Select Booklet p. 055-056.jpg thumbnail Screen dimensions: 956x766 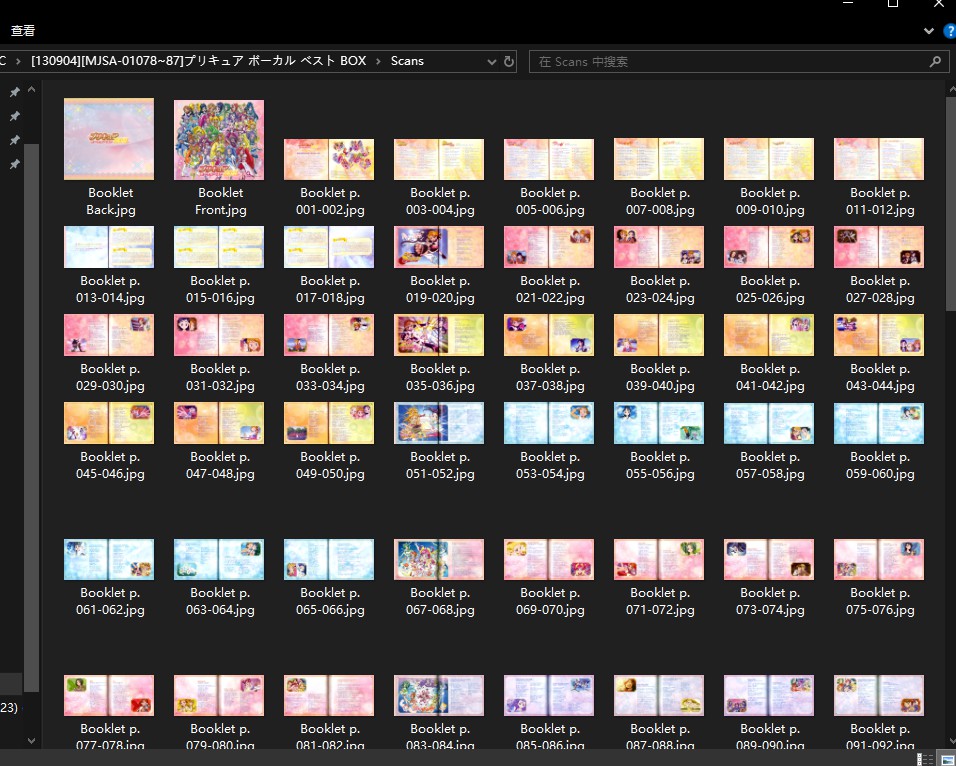point(659,423)
